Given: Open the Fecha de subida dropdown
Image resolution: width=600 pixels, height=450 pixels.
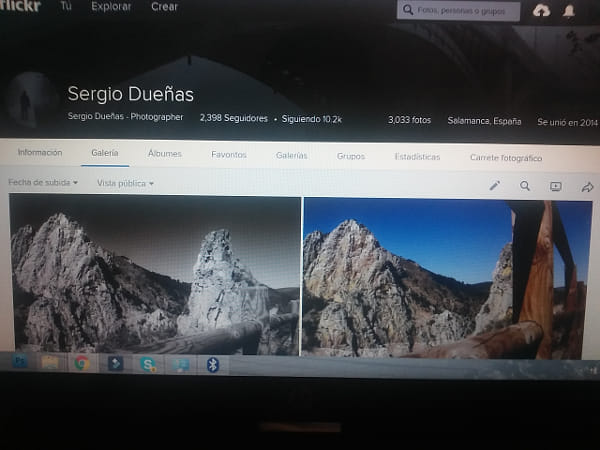Looking at the screenshot, I should (43, 182).
